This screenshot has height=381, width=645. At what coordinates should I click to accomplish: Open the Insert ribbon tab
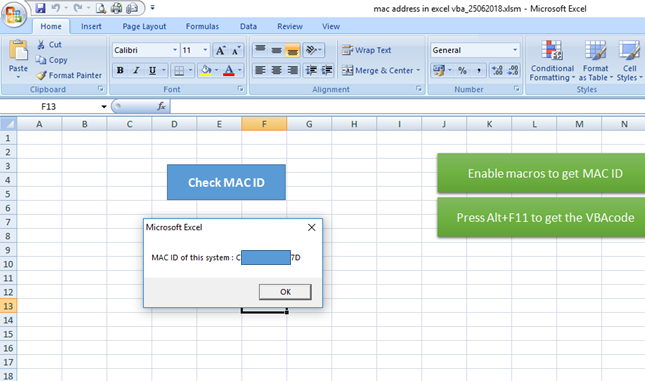click(x=91, y=26)
